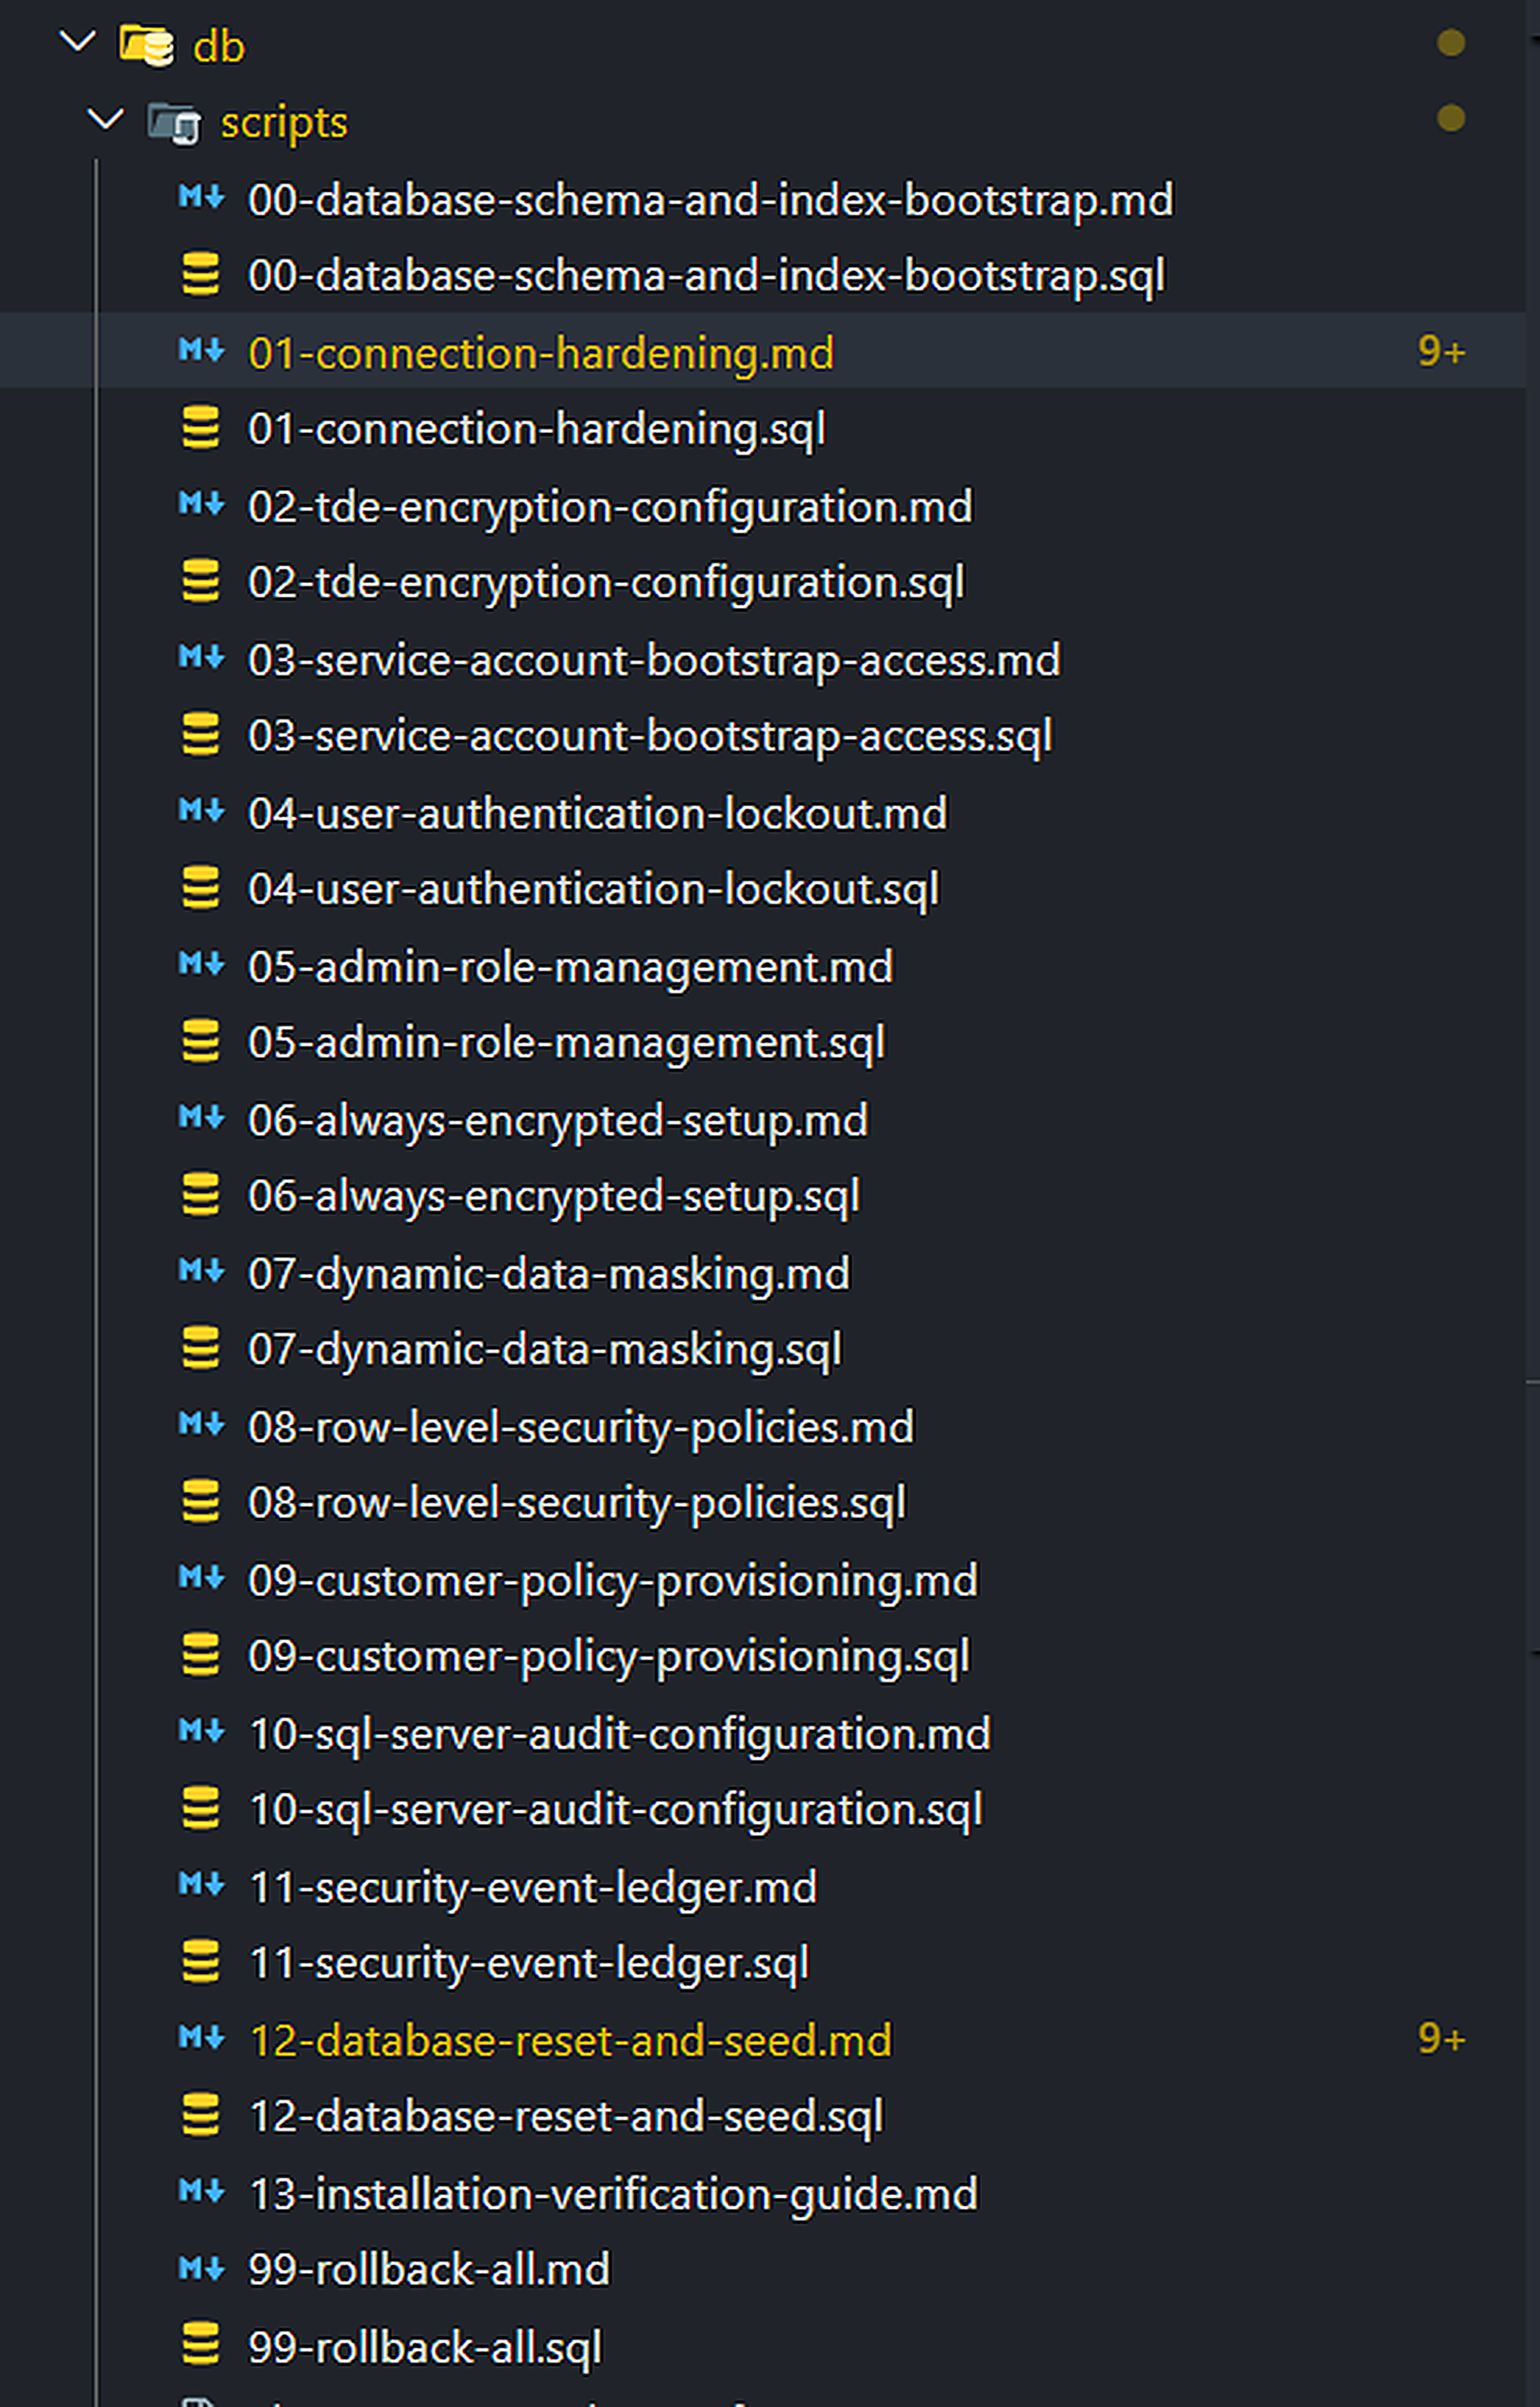Image resolution: width=1540 pixels, height=2407 pixels.
Task: Open 04-user-authentication-lockout.sql
Action: [x=594, y=890]
